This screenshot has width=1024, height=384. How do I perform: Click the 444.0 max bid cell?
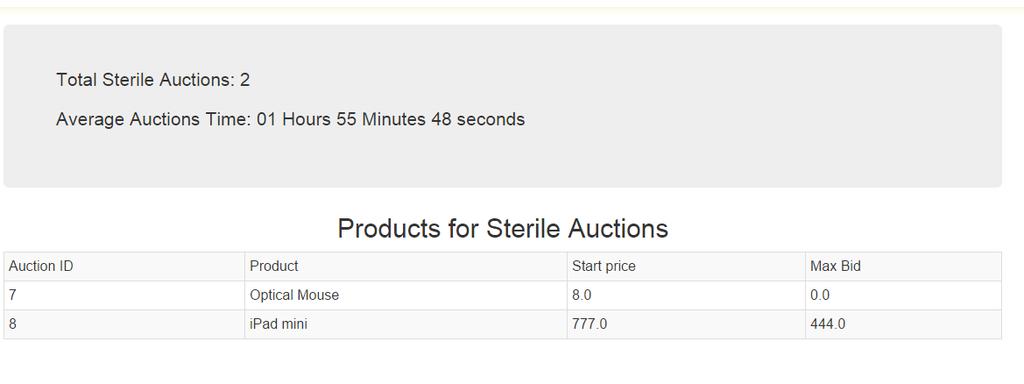point(903,324)
